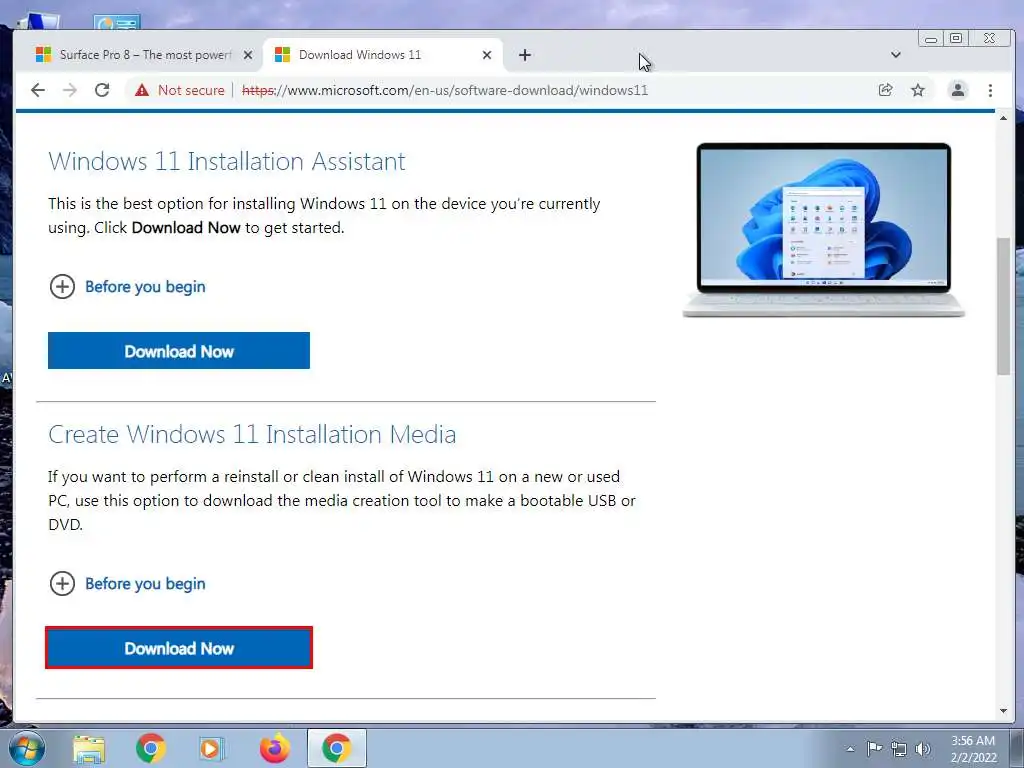Click the Create Windows 11 Installation Media heading
The width and height of the screenshot is (1024, 768).
pyautogui.click(x=252, y=434)
